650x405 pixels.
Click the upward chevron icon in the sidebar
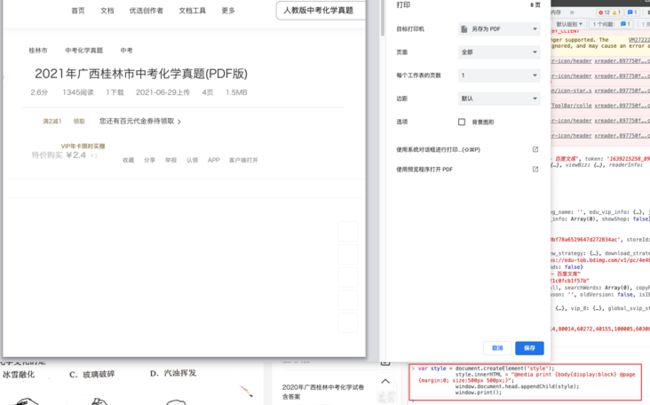click(385, 381)
